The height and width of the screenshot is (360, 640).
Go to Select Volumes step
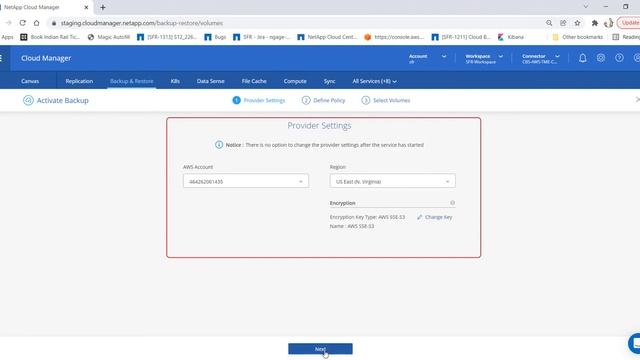coord(386,100)
